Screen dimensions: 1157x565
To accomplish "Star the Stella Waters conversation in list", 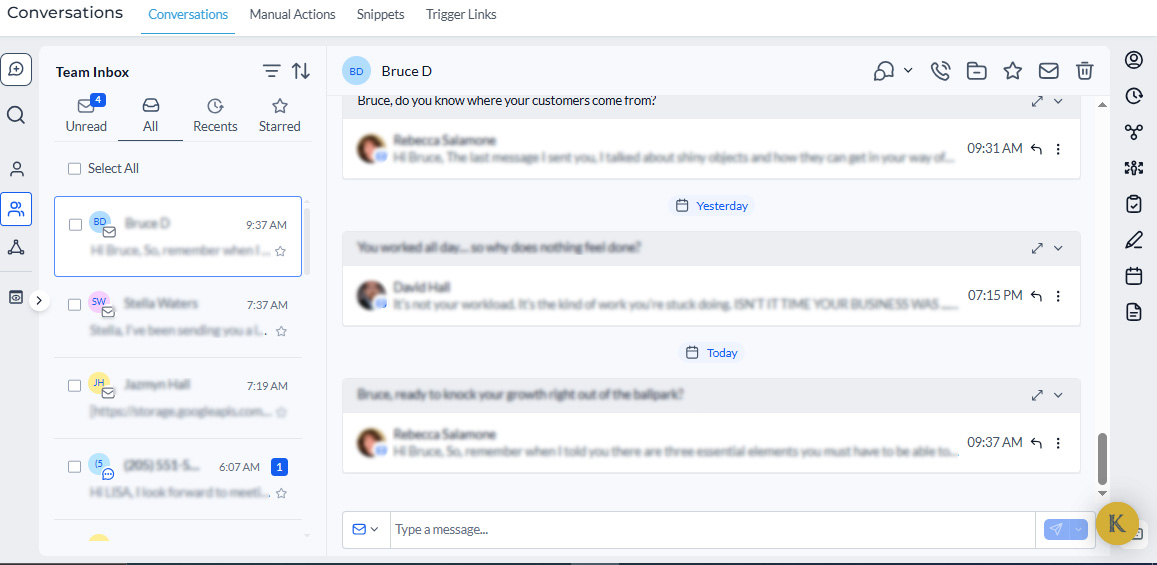I will [x=281, y=331].
